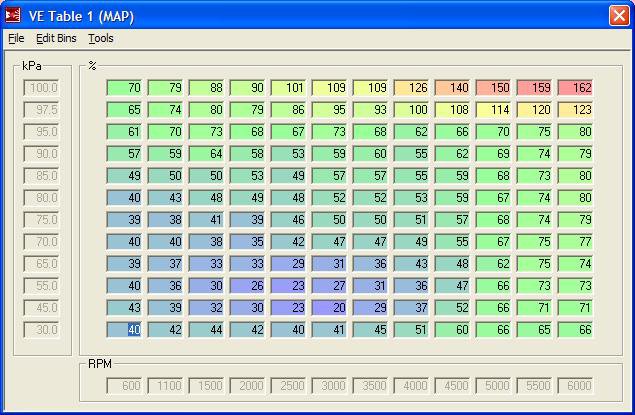Image resolution: width=635 pixels, height=415 pixels.
Task: Click the yellow VE cell with value 101
Action: click(288, 88)
